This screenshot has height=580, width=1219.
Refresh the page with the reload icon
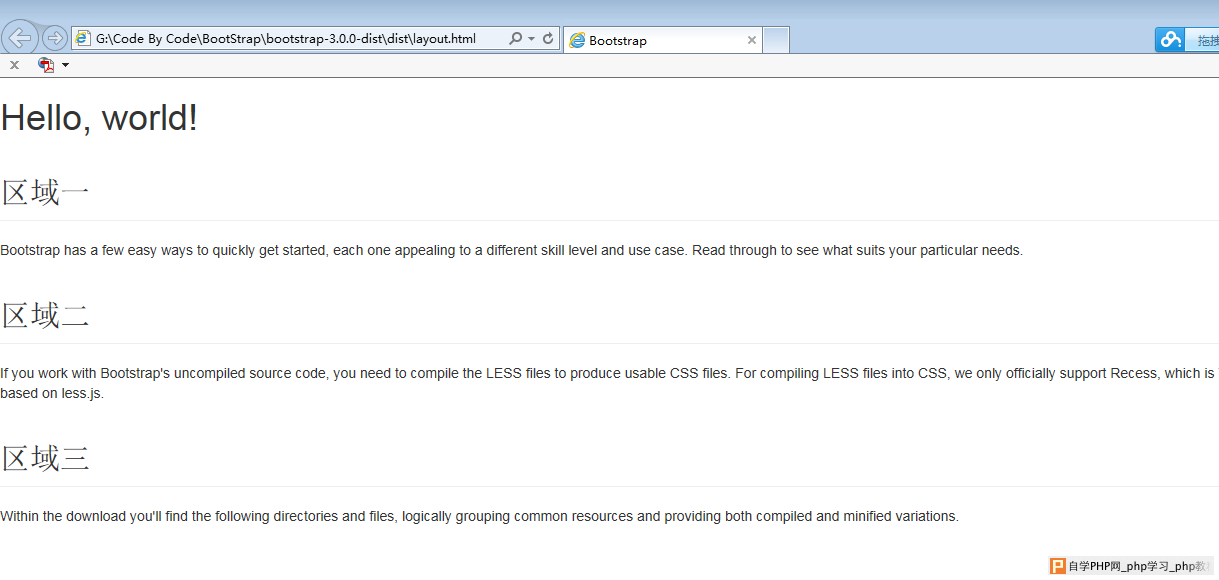[548, 39]
